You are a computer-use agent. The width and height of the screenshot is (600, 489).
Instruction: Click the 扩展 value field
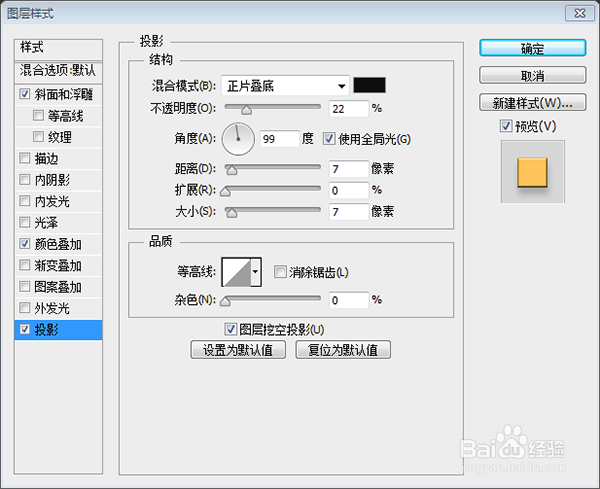tap(349, 190)
